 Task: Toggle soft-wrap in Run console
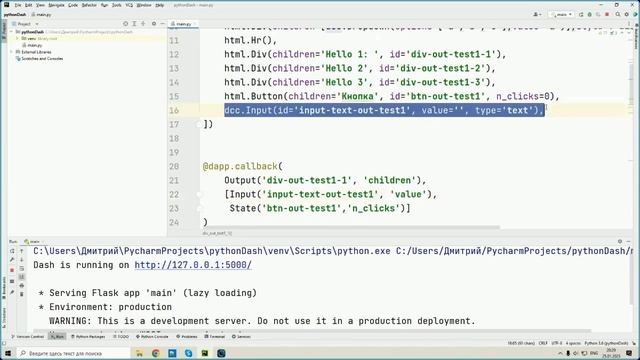coord(22,269)
